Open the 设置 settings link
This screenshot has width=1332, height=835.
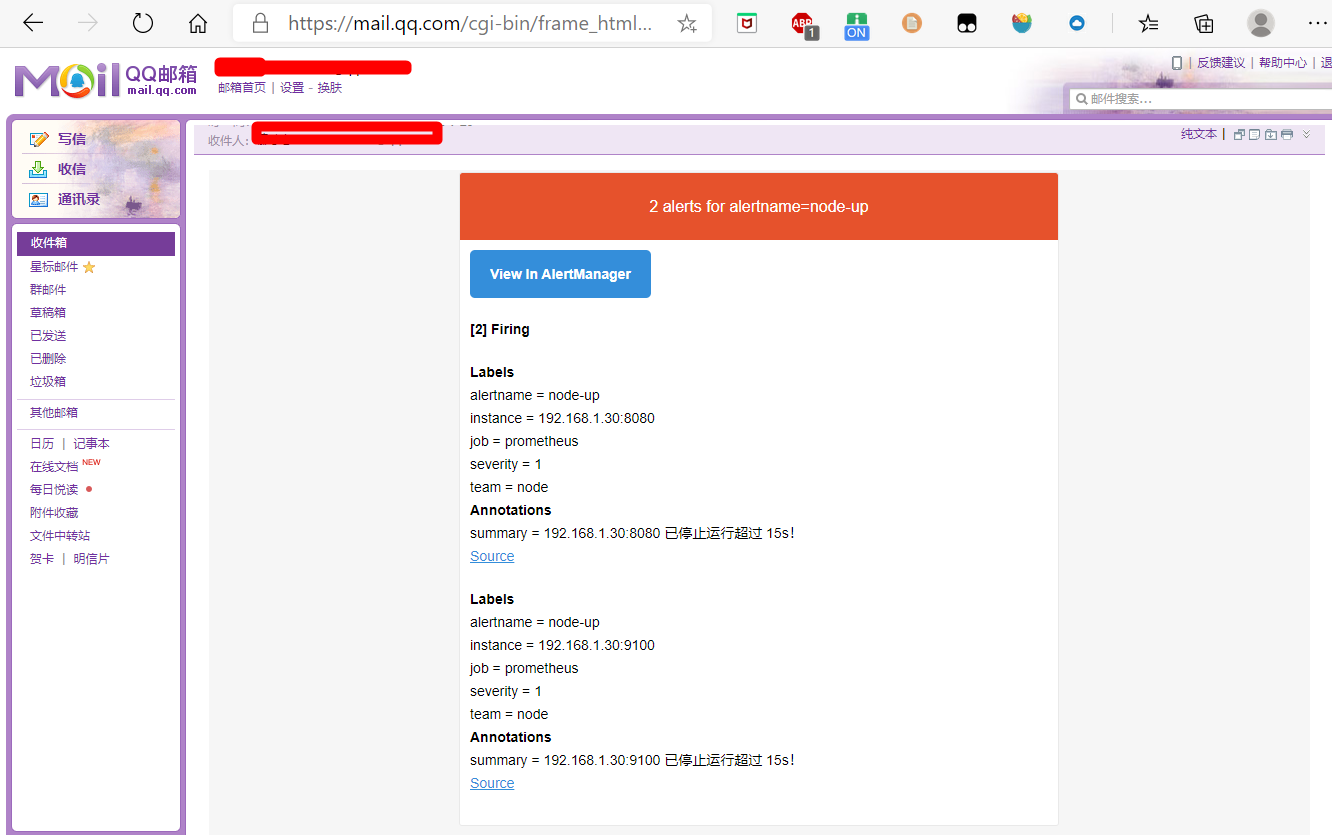(x=292, y=88)
